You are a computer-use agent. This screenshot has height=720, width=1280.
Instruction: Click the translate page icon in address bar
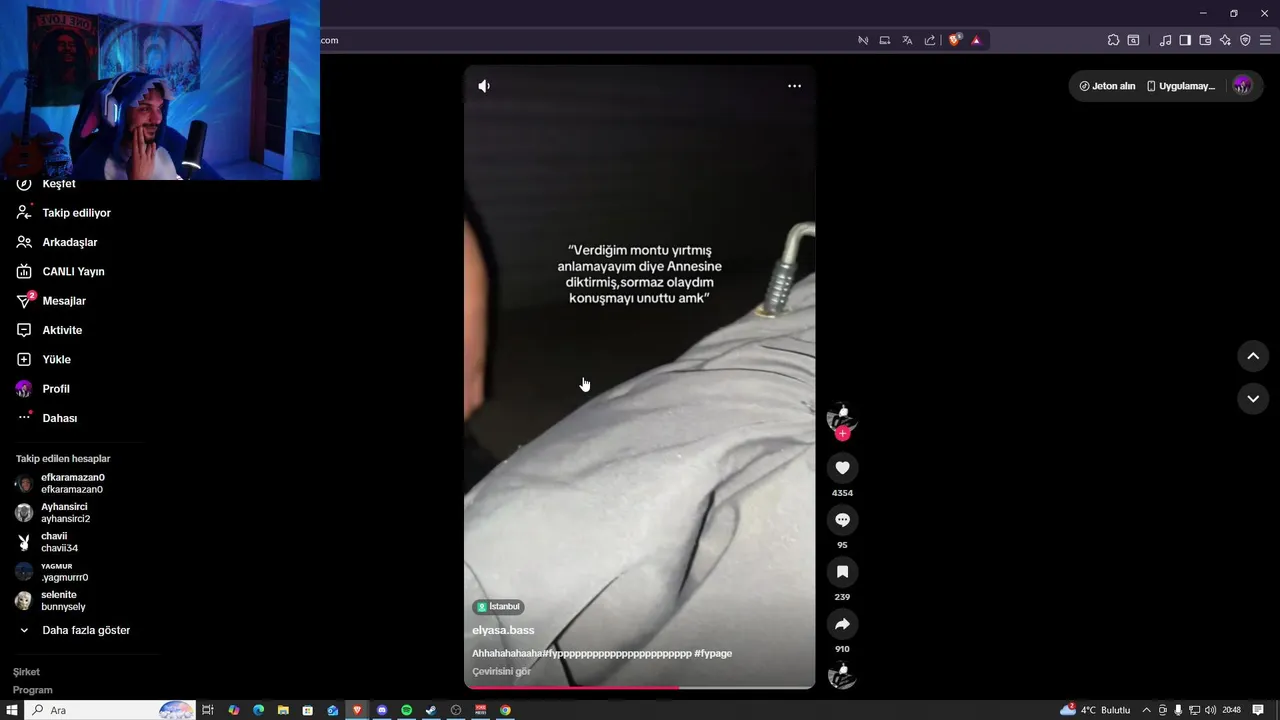click(907, 40)
